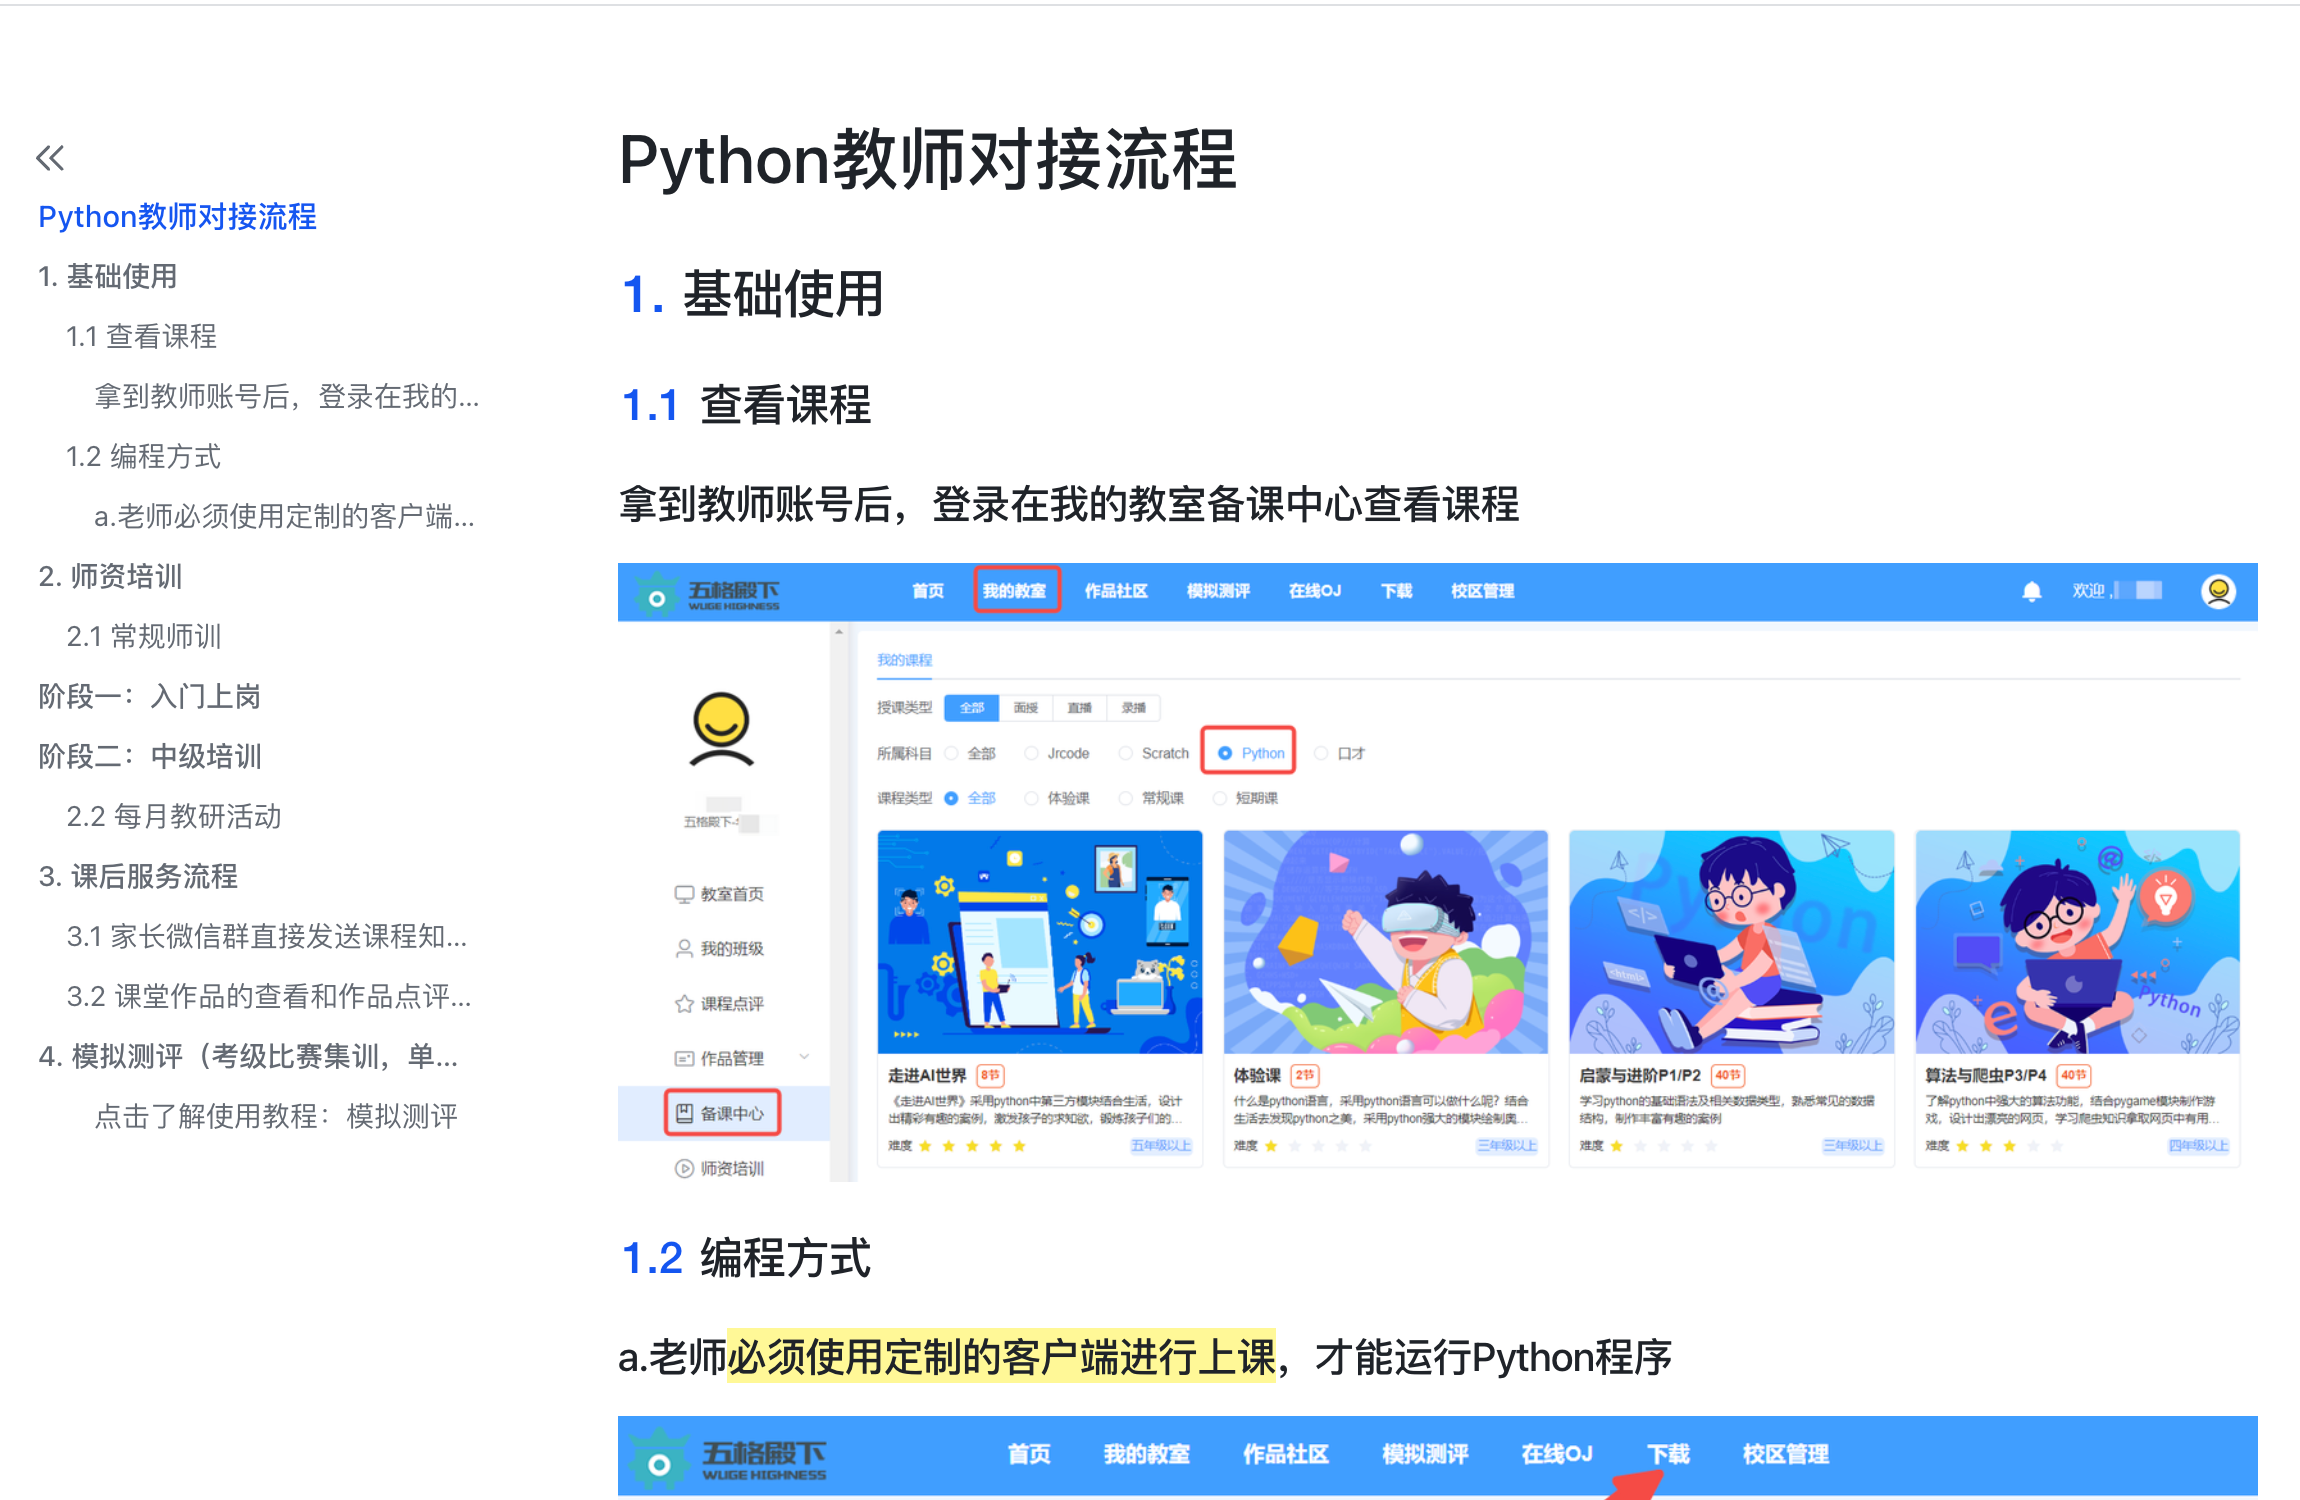Click the classroom sidebar scrollbar

[x=840, y=900]
